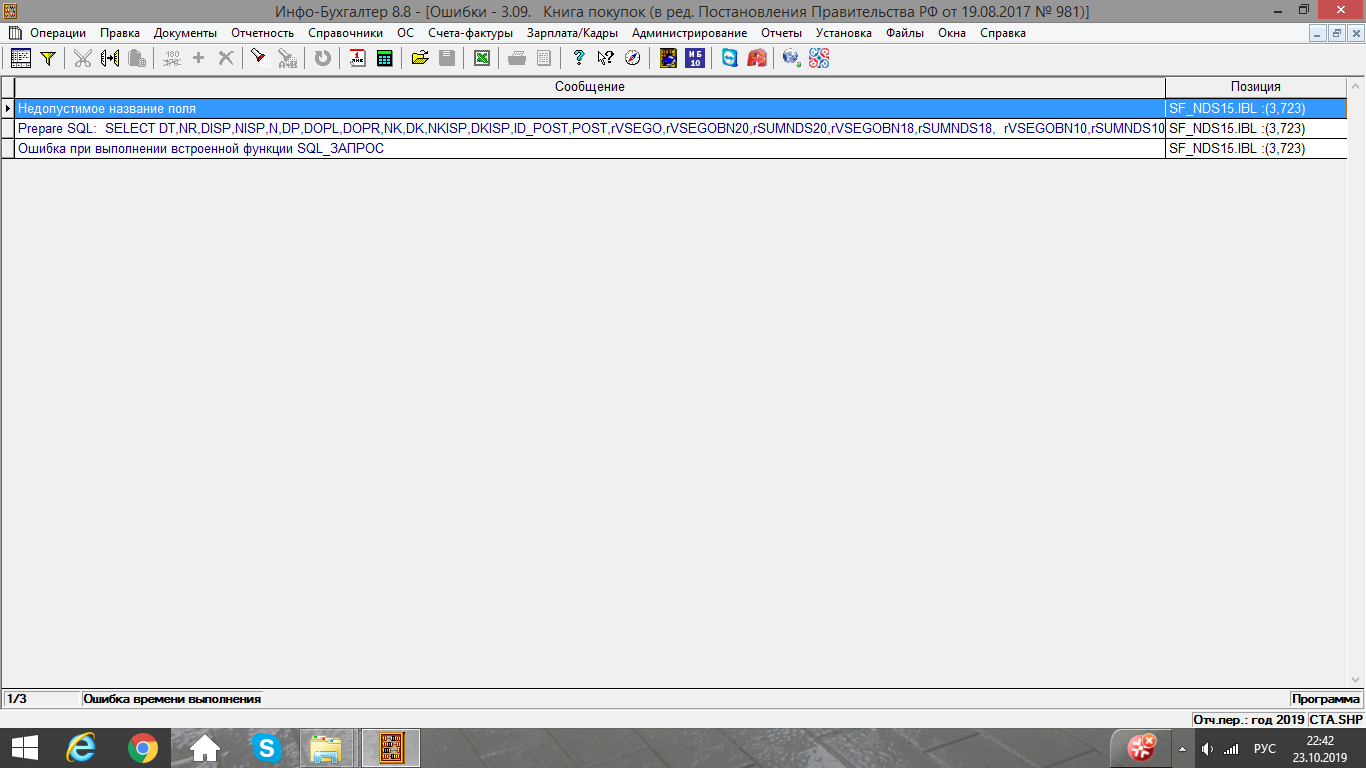This screenshot has width=1366, height=768.
Task: Open the Файлы menu
Action: point(905,33)
